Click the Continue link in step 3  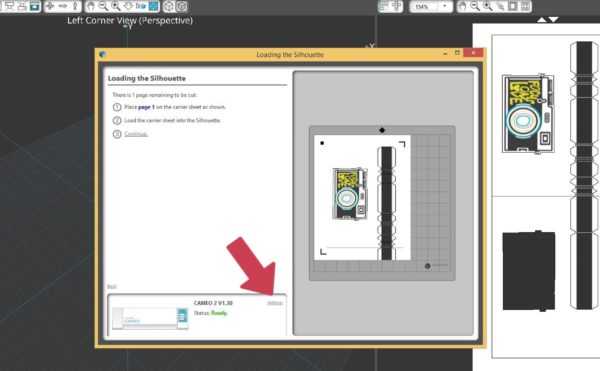(136, 134)
